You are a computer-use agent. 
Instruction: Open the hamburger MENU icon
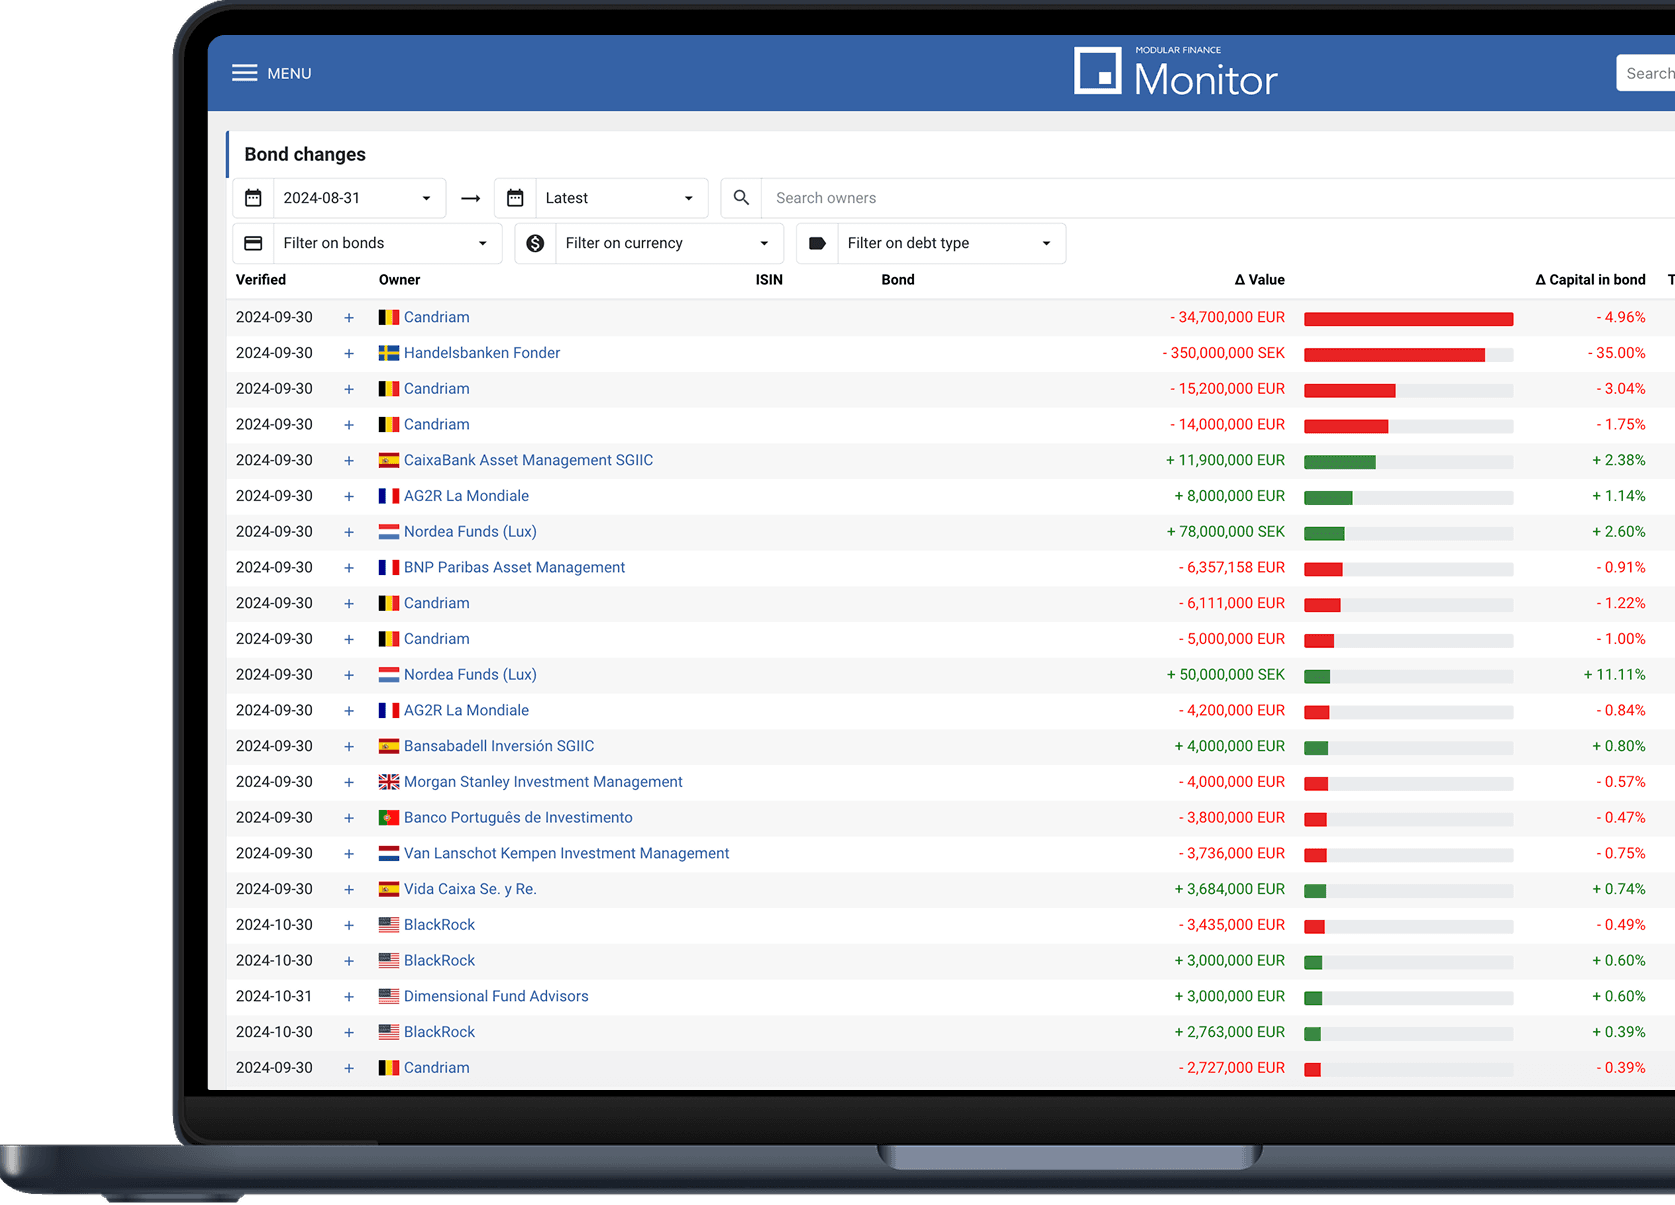tap(245, 73)
